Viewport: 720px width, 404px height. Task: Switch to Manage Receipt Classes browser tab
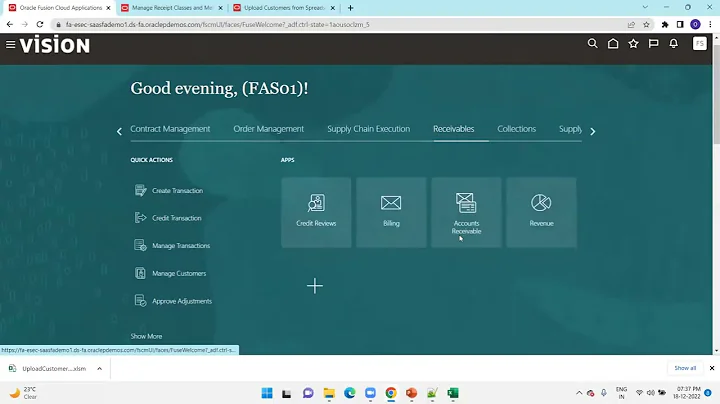click(x=172, y=8)
